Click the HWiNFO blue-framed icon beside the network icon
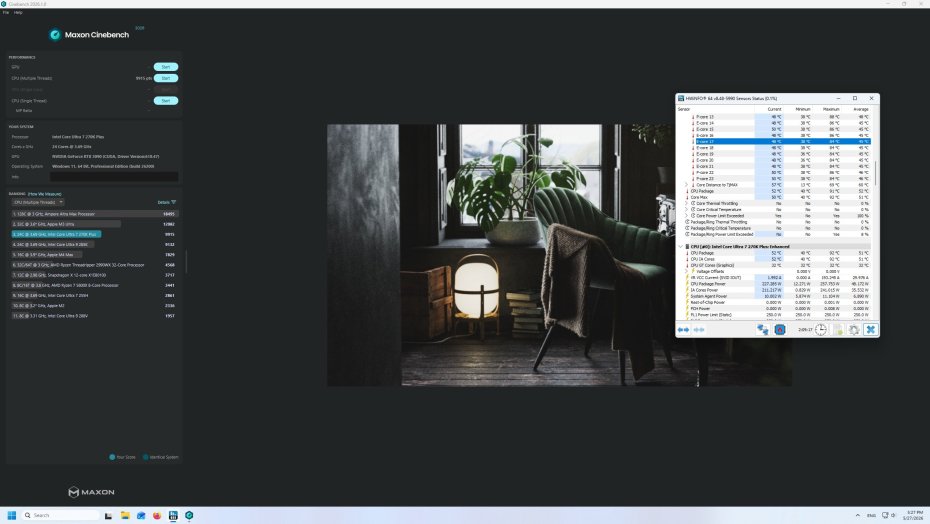 point(780,330)
